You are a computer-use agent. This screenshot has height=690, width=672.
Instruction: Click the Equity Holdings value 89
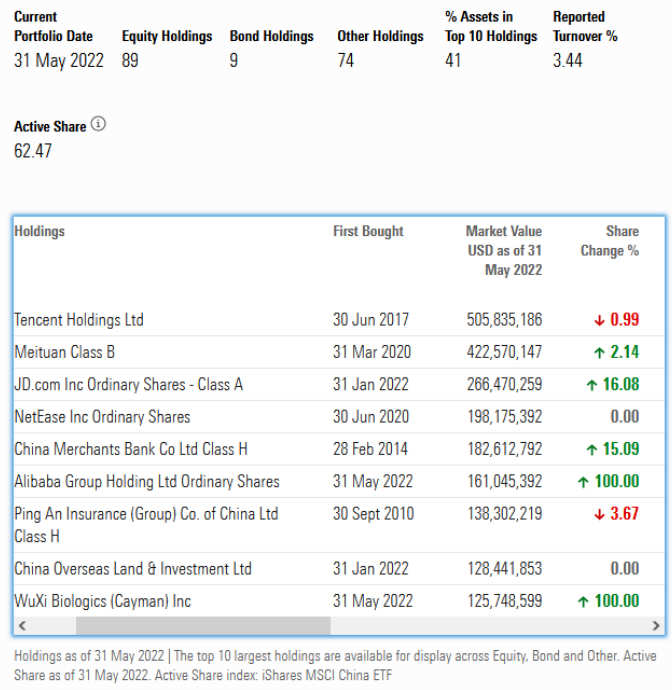tap(130, 60)
